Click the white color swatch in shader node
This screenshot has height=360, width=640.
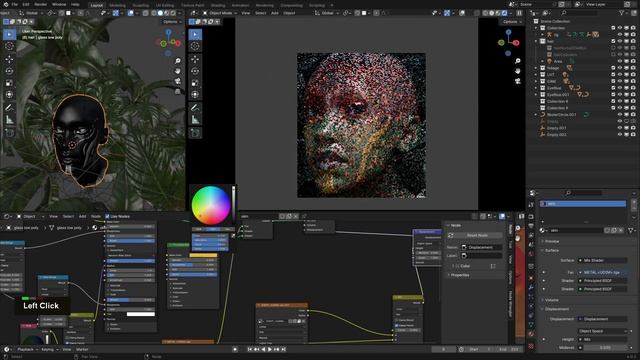click(141, 314)
